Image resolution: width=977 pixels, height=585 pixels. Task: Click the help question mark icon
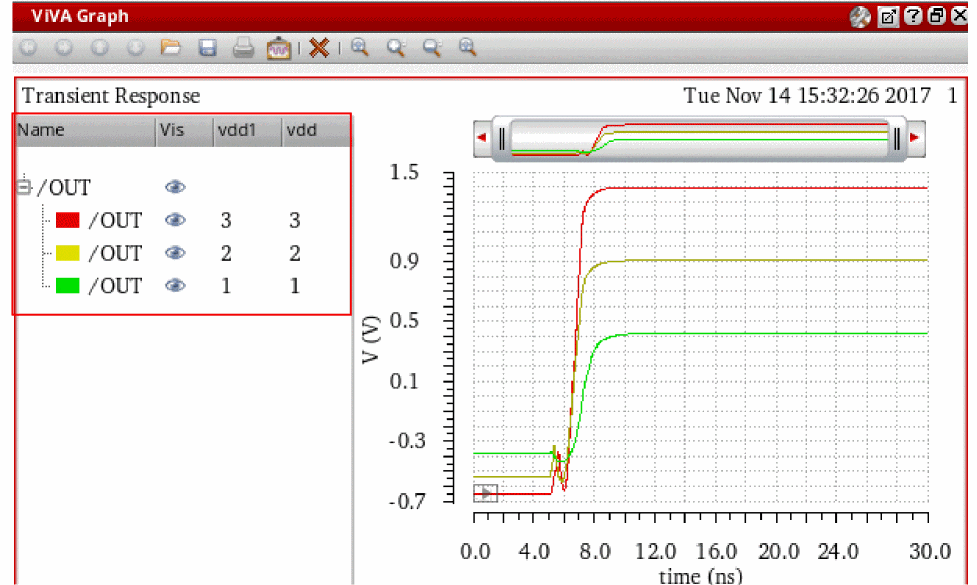(x=912, y=17)
